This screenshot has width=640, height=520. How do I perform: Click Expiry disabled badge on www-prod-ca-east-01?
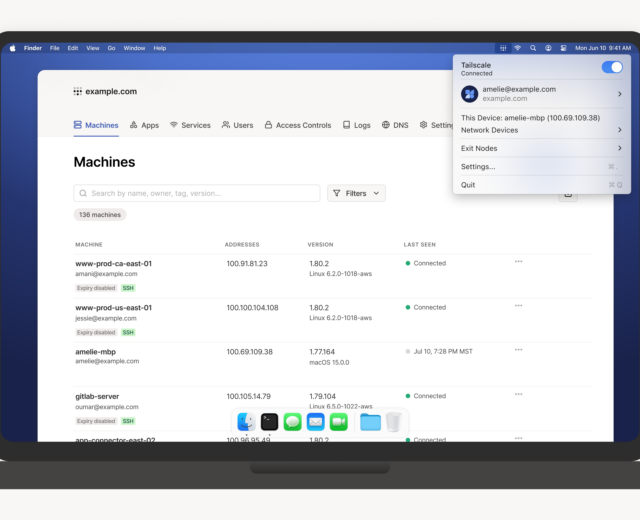click(96, 288)
